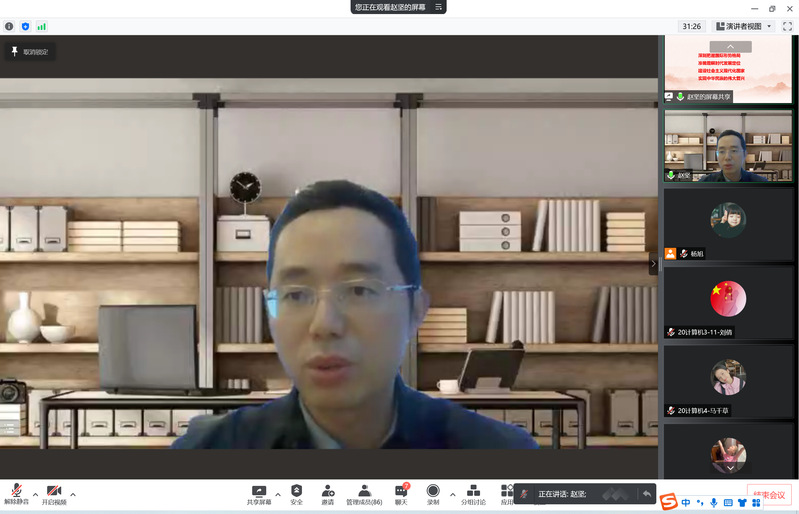
Task: Open 分组讨论 breakout rooms
Action: [x=473, y=492]
